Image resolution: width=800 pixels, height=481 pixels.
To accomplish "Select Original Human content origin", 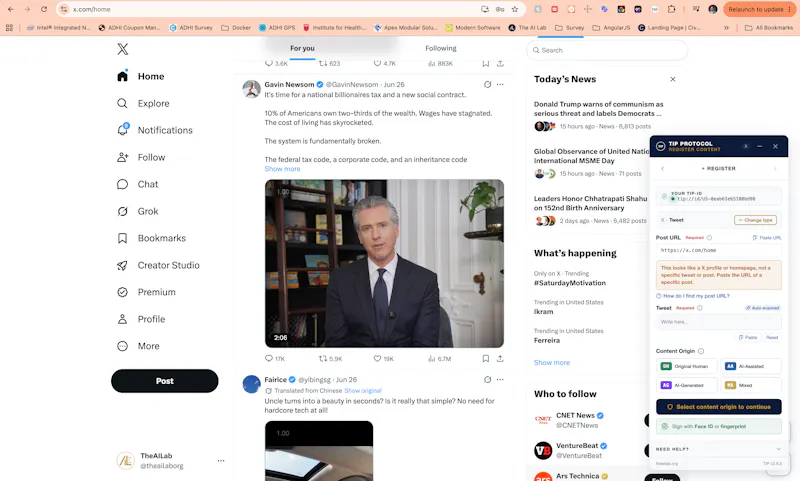I will 687,366.
